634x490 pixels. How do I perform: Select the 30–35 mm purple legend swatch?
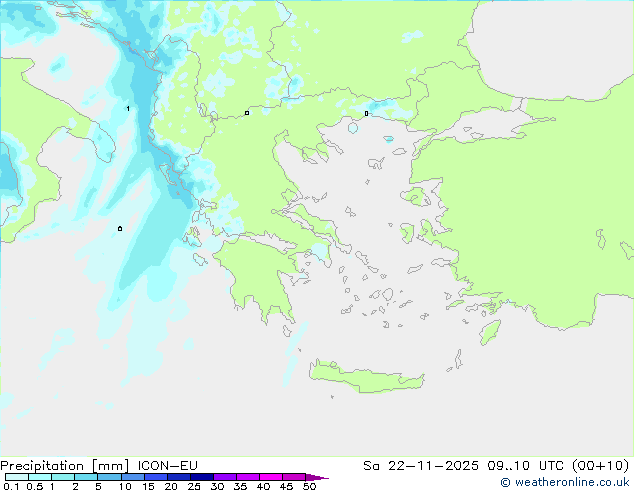click(225, 477)
